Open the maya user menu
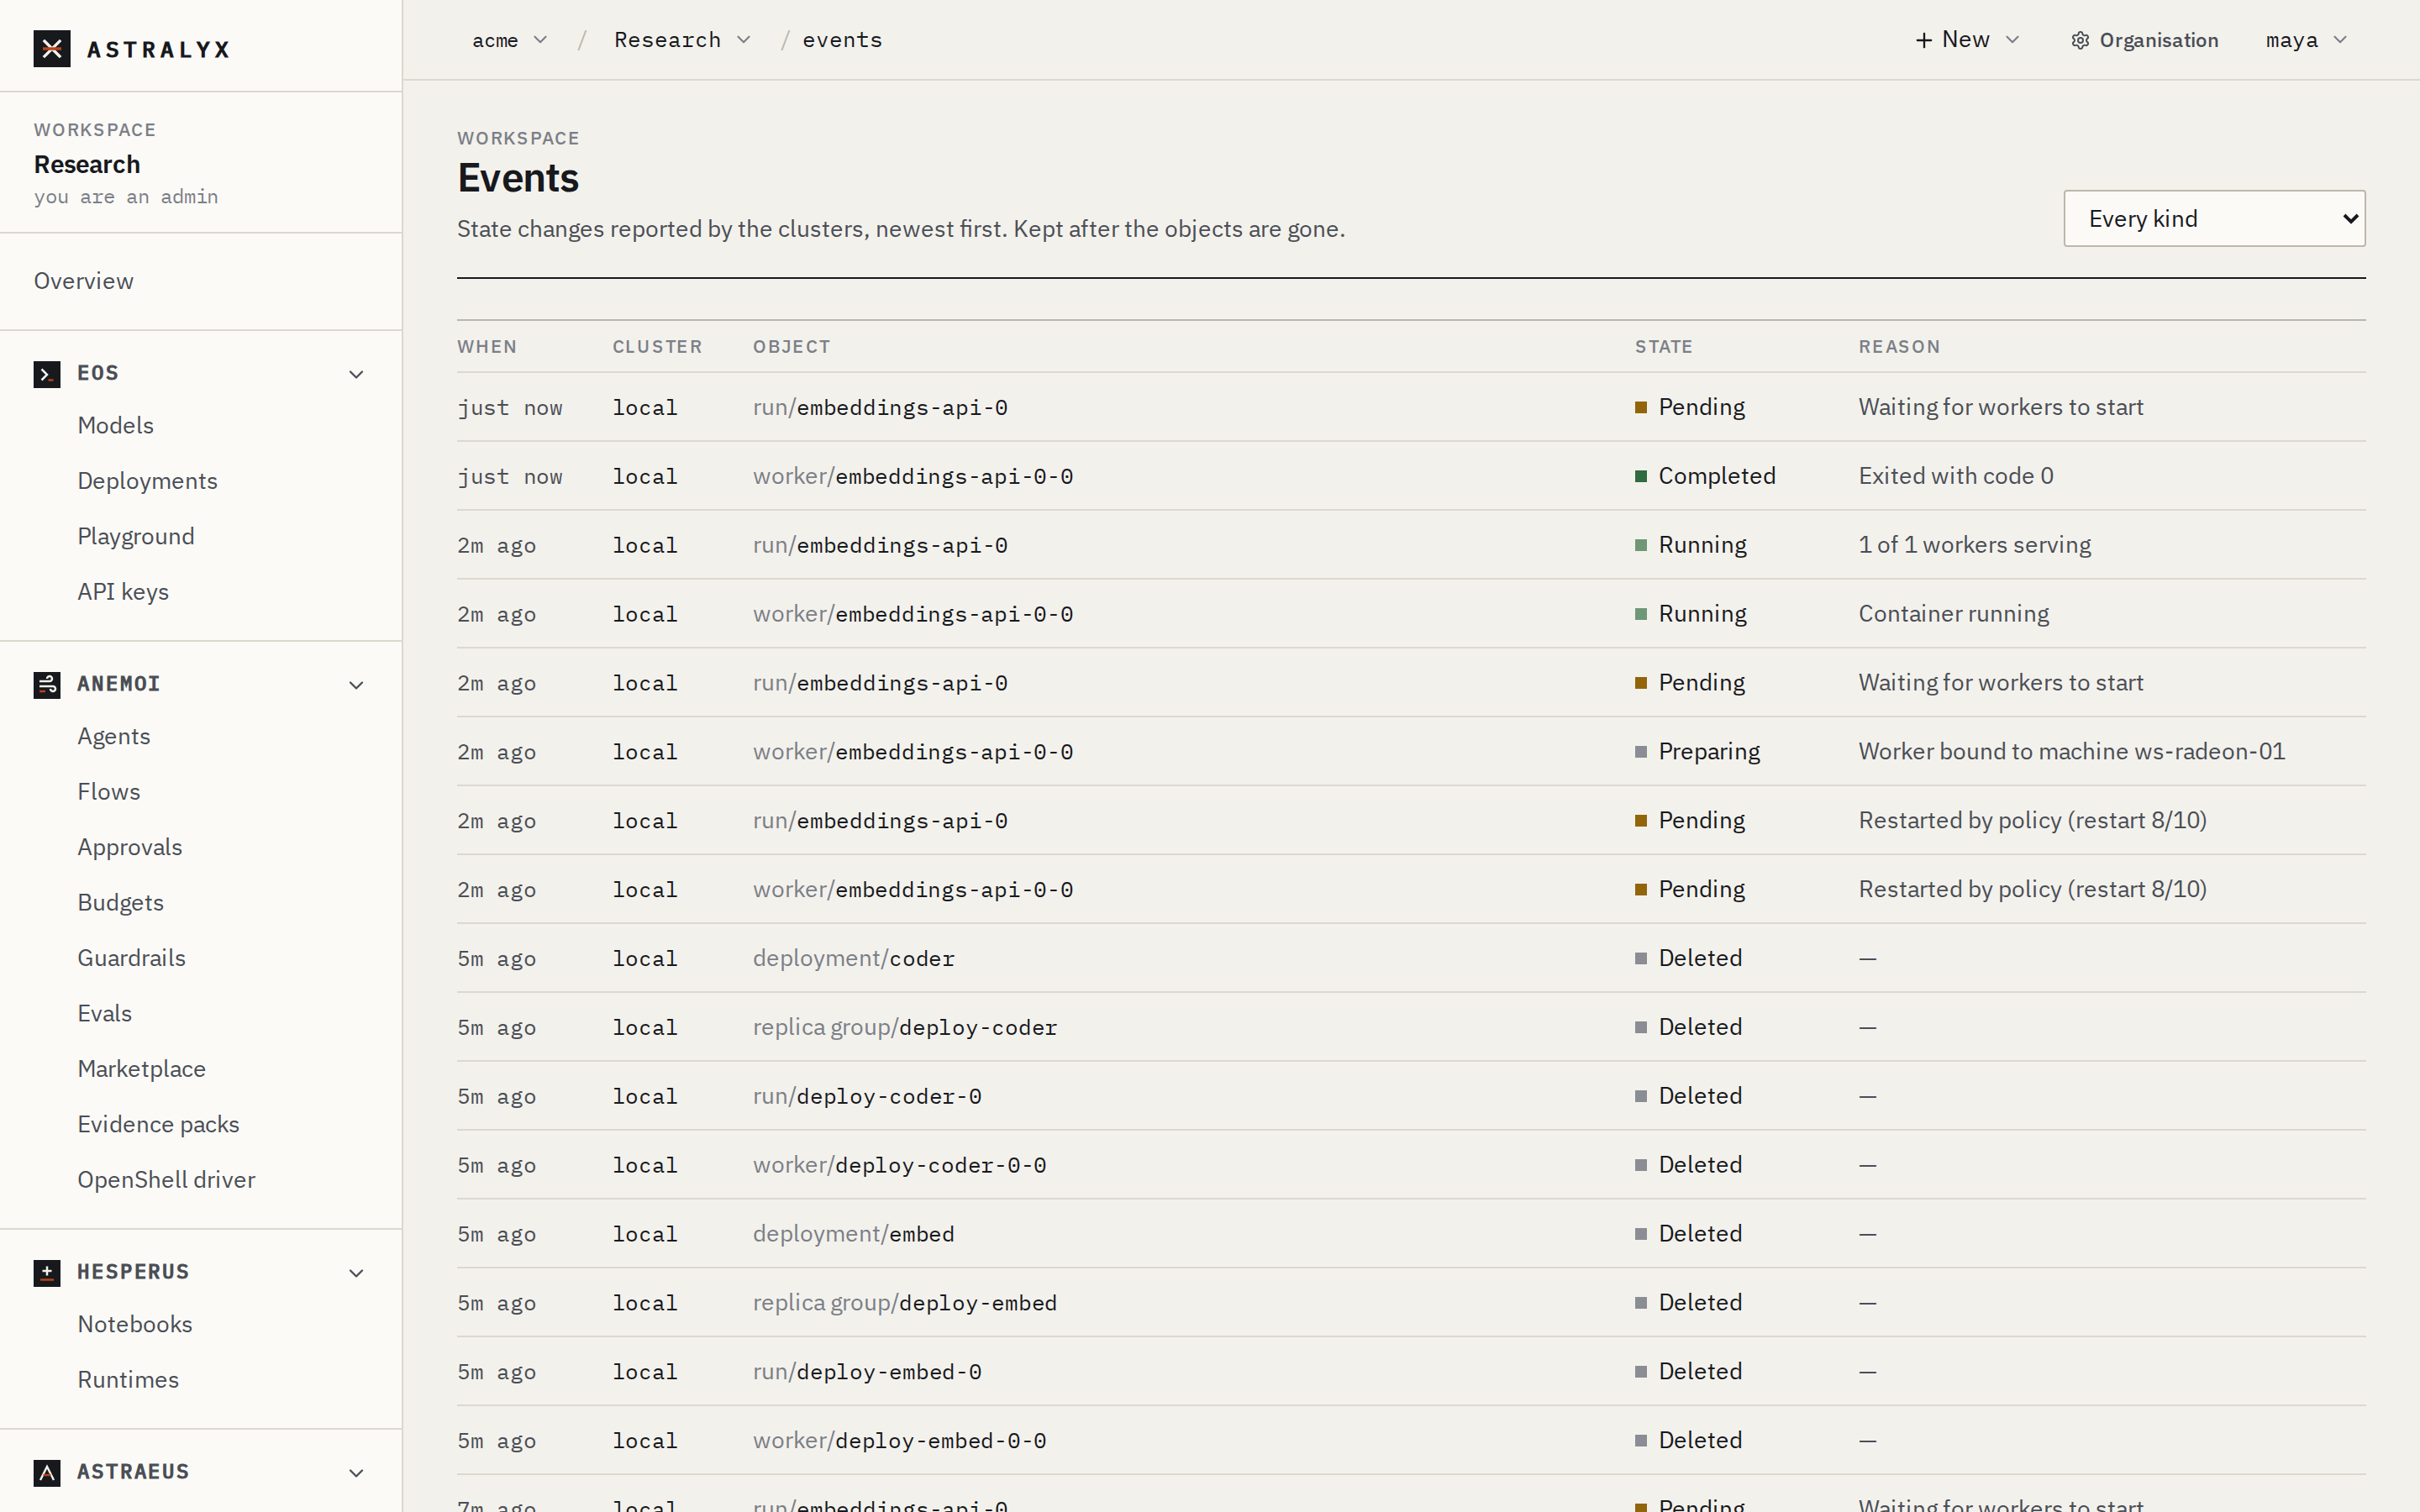This screenshot has height=1512, width=2420. coord(2306,40)
